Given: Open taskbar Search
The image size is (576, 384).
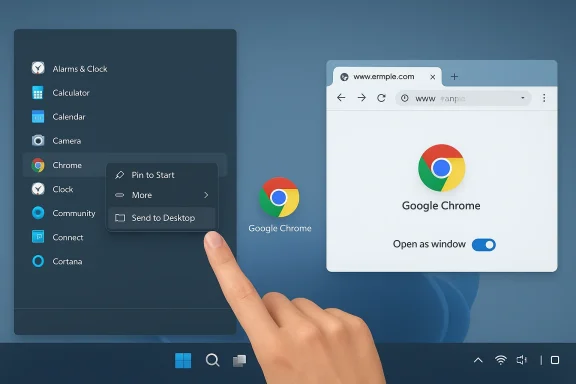Looking at the screenshot, I should click(x=212, y=360).
